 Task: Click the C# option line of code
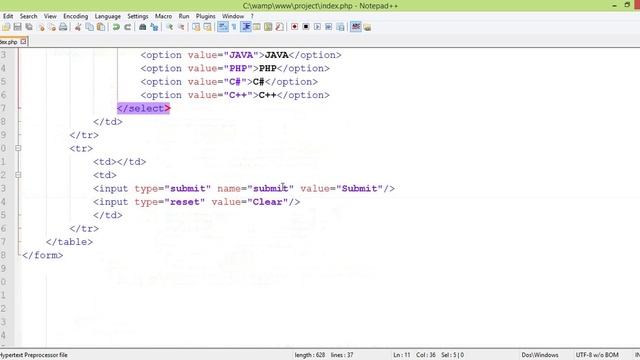point(229,82)
